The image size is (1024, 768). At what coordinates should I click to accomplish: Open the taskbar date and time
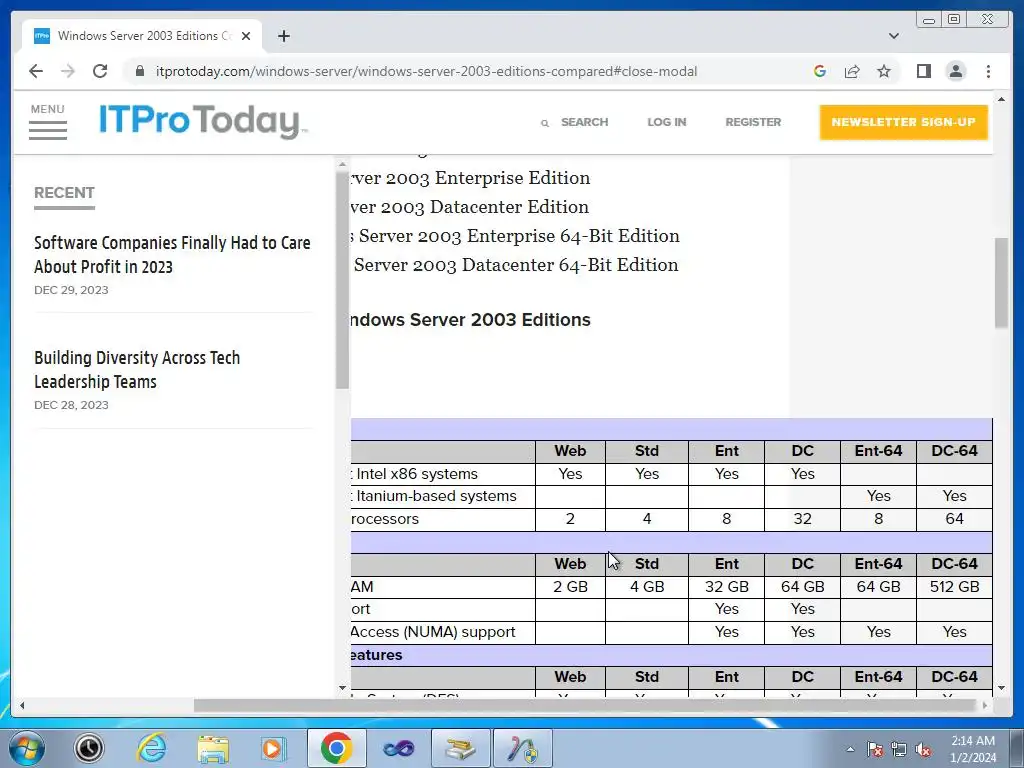point(973,749)
